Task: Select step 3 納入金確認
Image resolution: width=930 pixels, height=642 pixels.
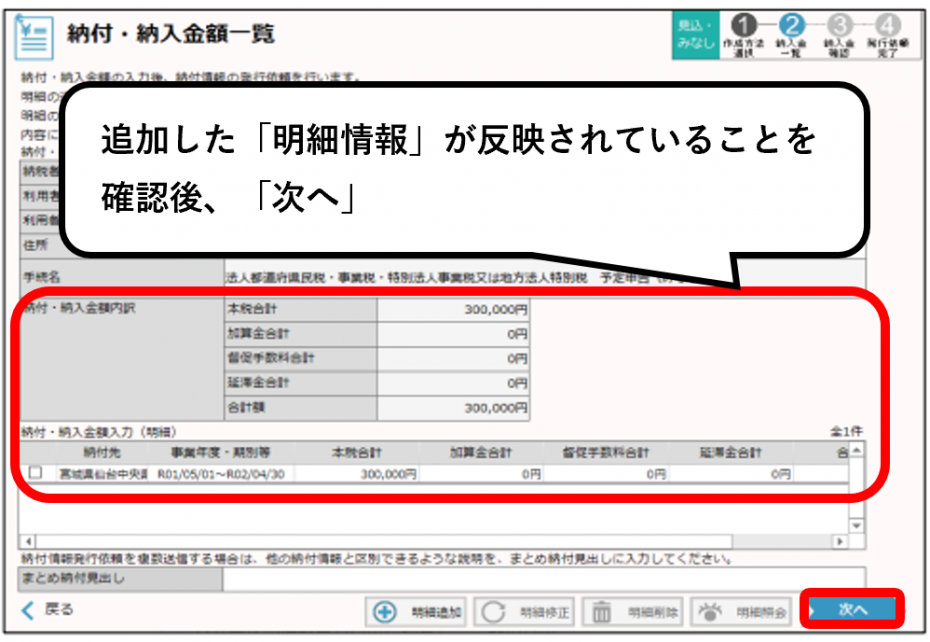Action: point(840,23)
